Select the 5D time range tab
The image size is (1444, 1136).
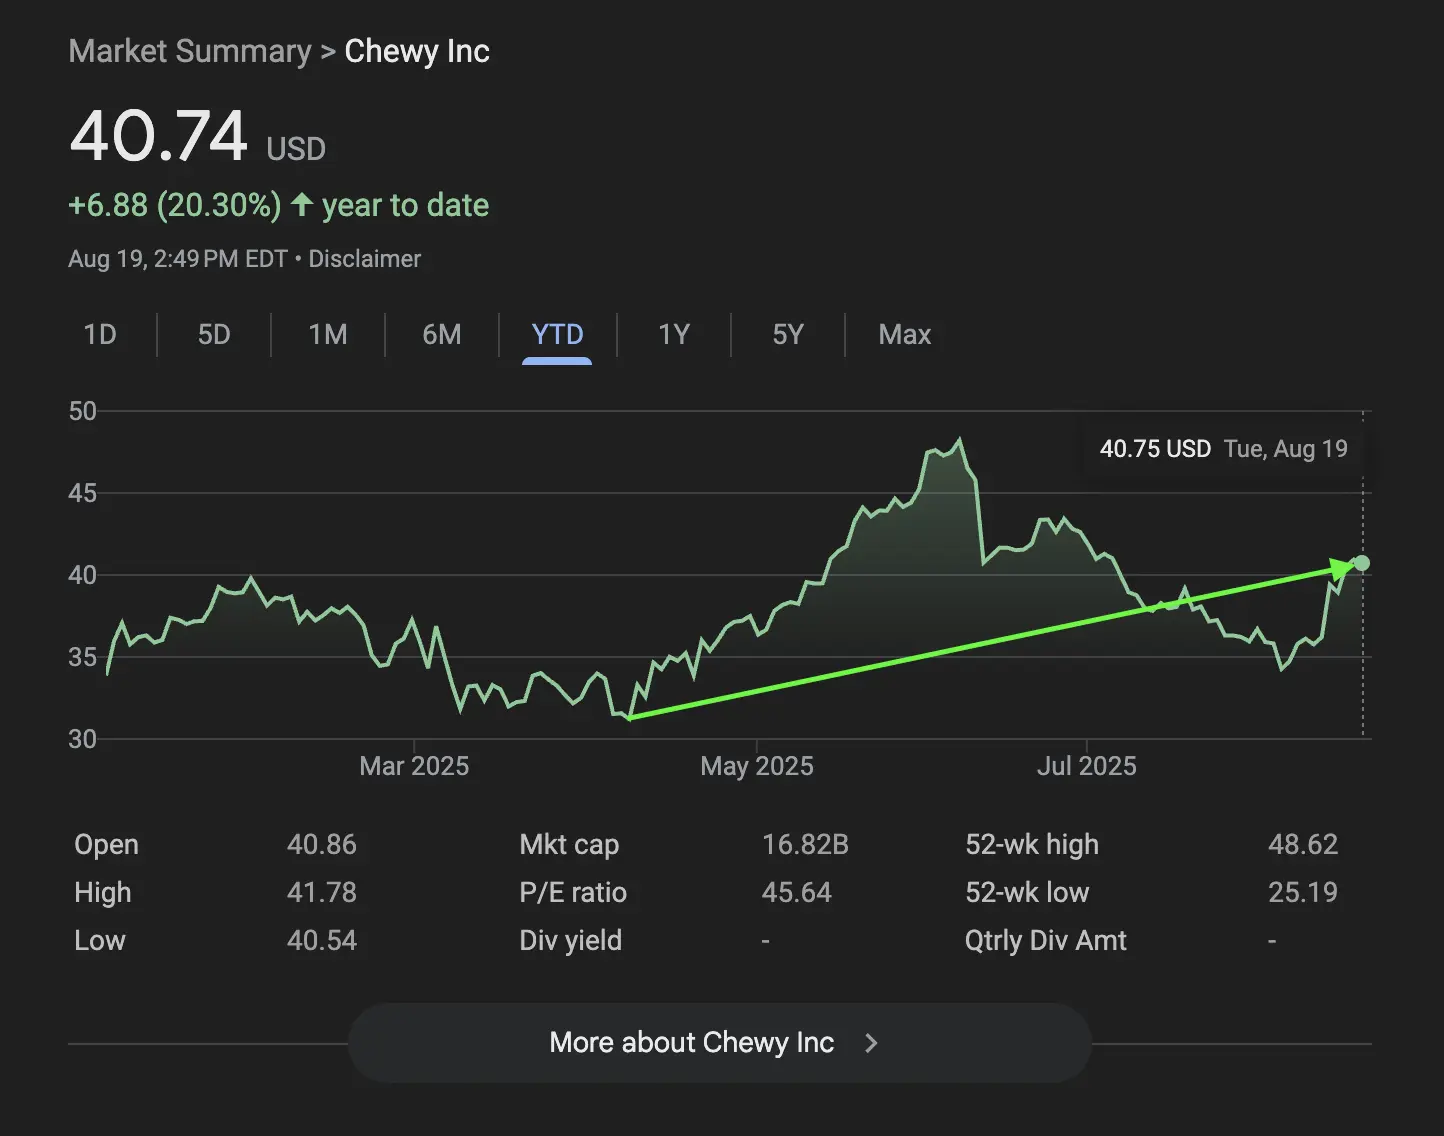coord(214,334)
